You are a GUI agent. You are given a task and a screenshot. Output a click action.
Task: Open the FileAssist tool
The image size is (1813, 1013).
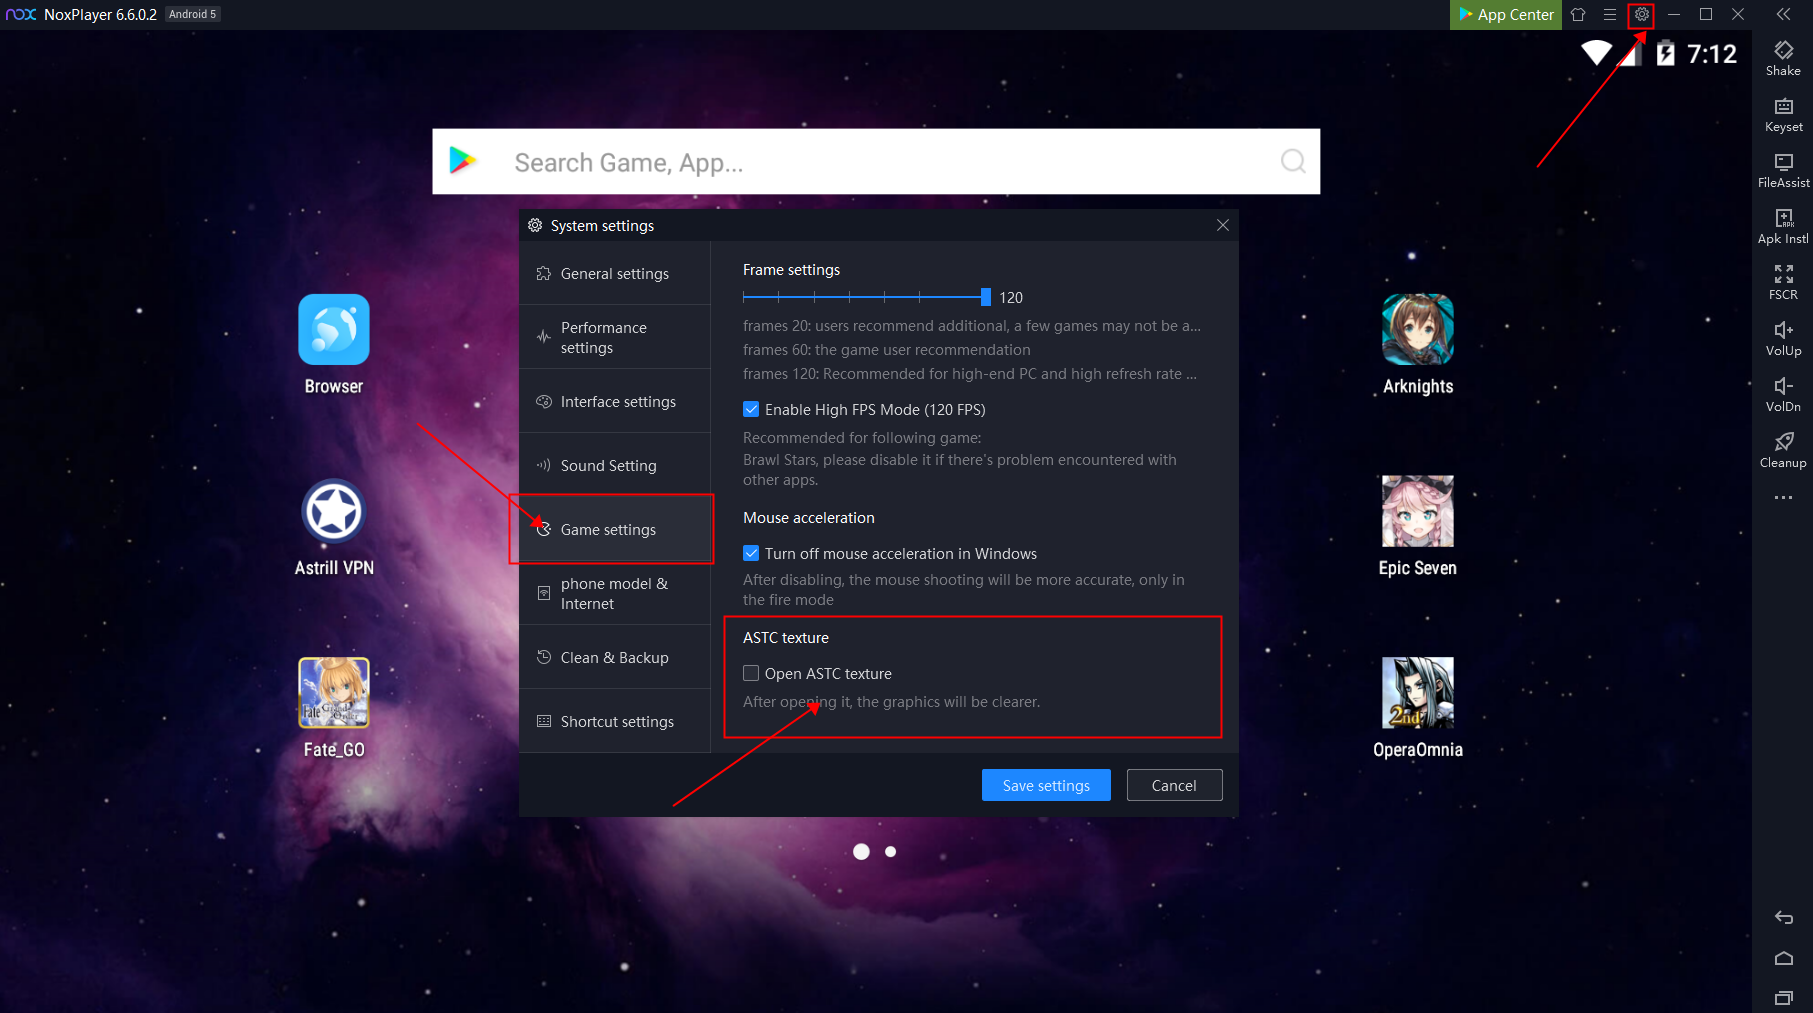pyautogui.click(x=1783, y=168)
